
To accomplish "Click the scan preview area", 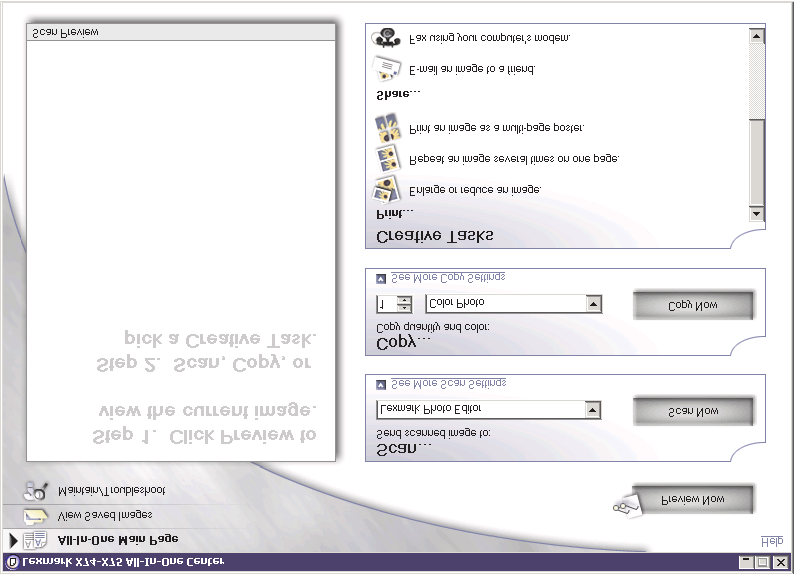I will [x=181, y=251].
